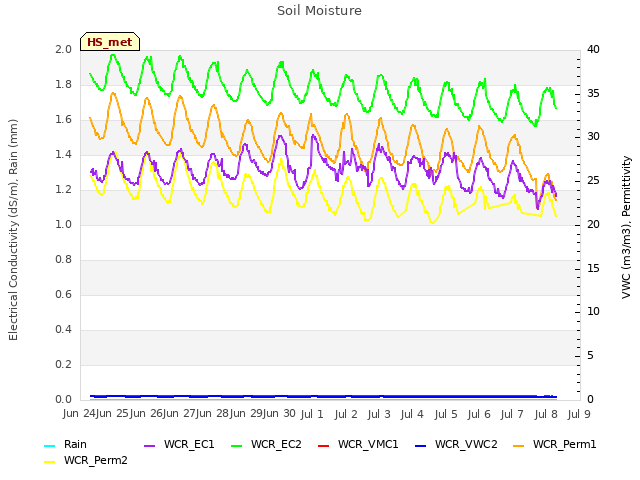Select the WCR_Perm1 legend entry
This screenshot has width=640, height=480.
[x=554, y=444]
